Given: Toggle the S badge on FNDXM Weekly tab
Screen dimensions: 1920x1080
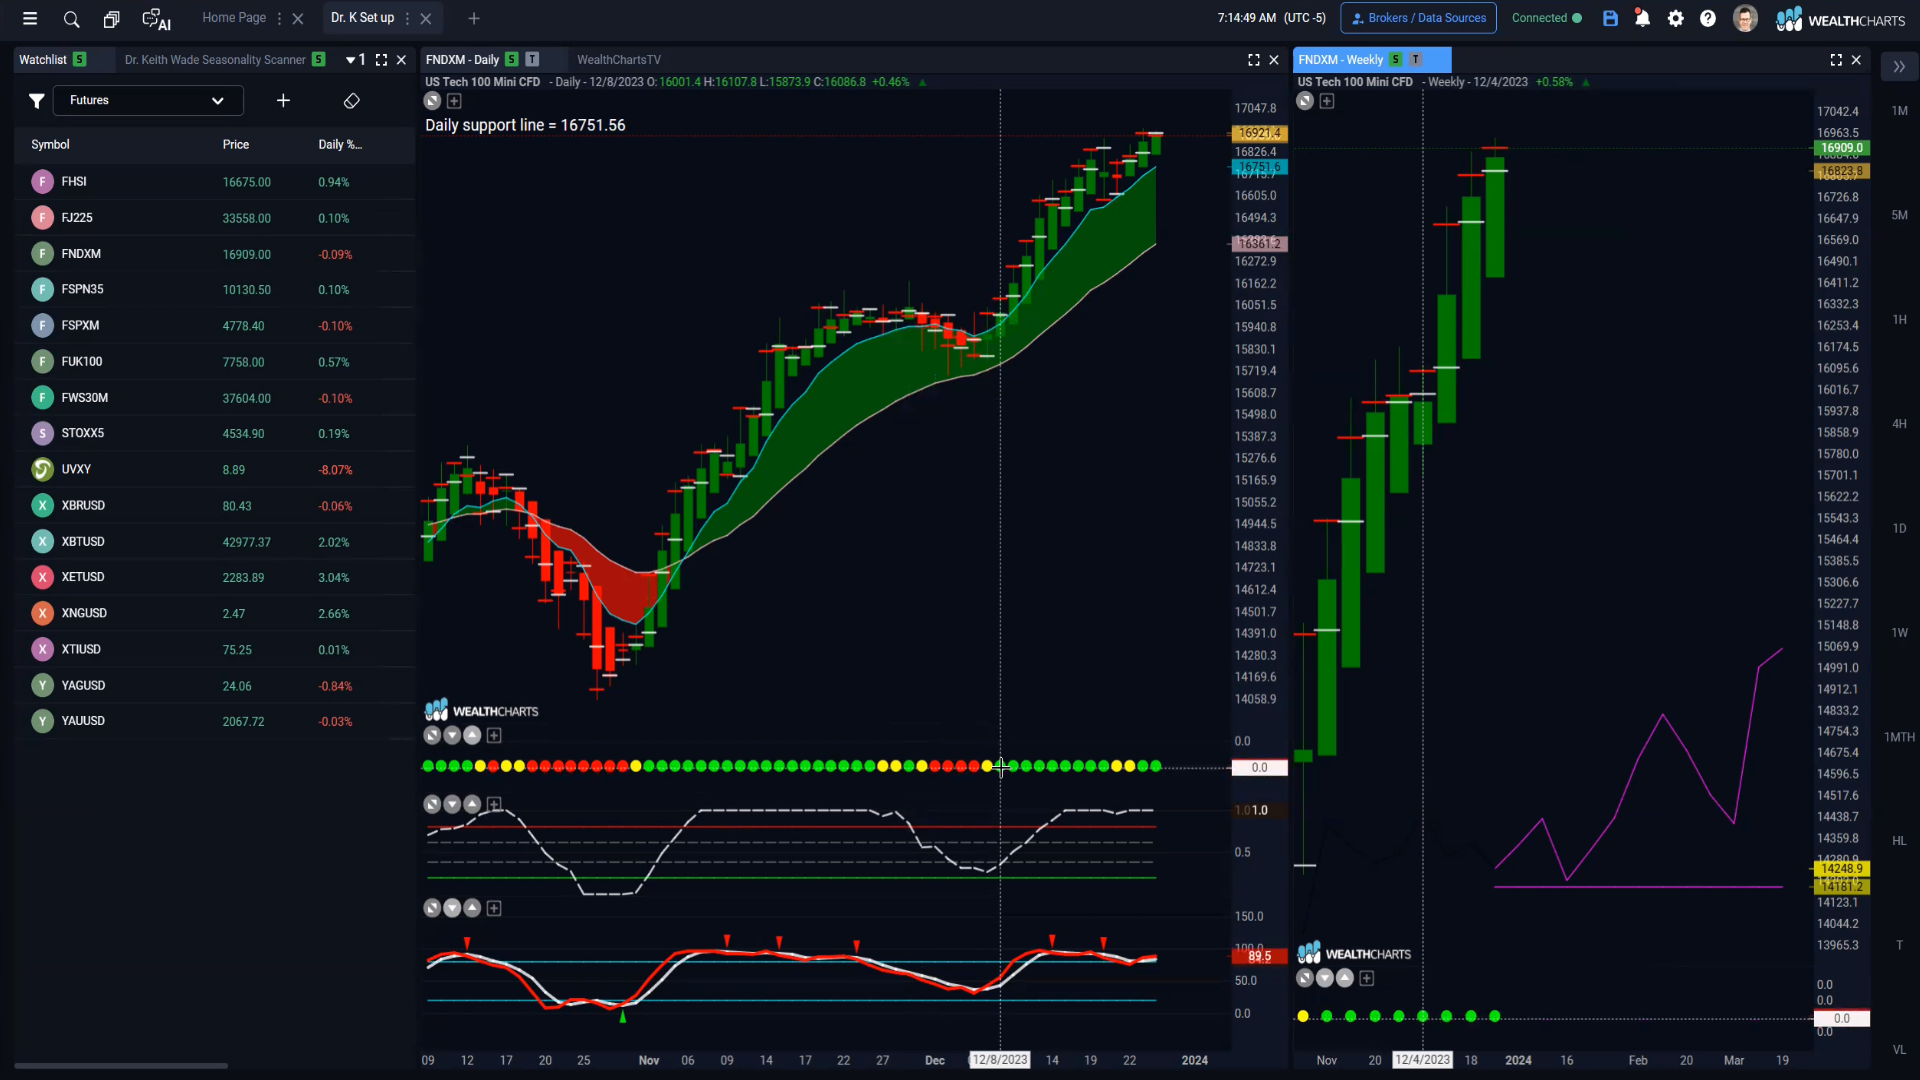Looking at the screenshot, I should click(1395, 60).
